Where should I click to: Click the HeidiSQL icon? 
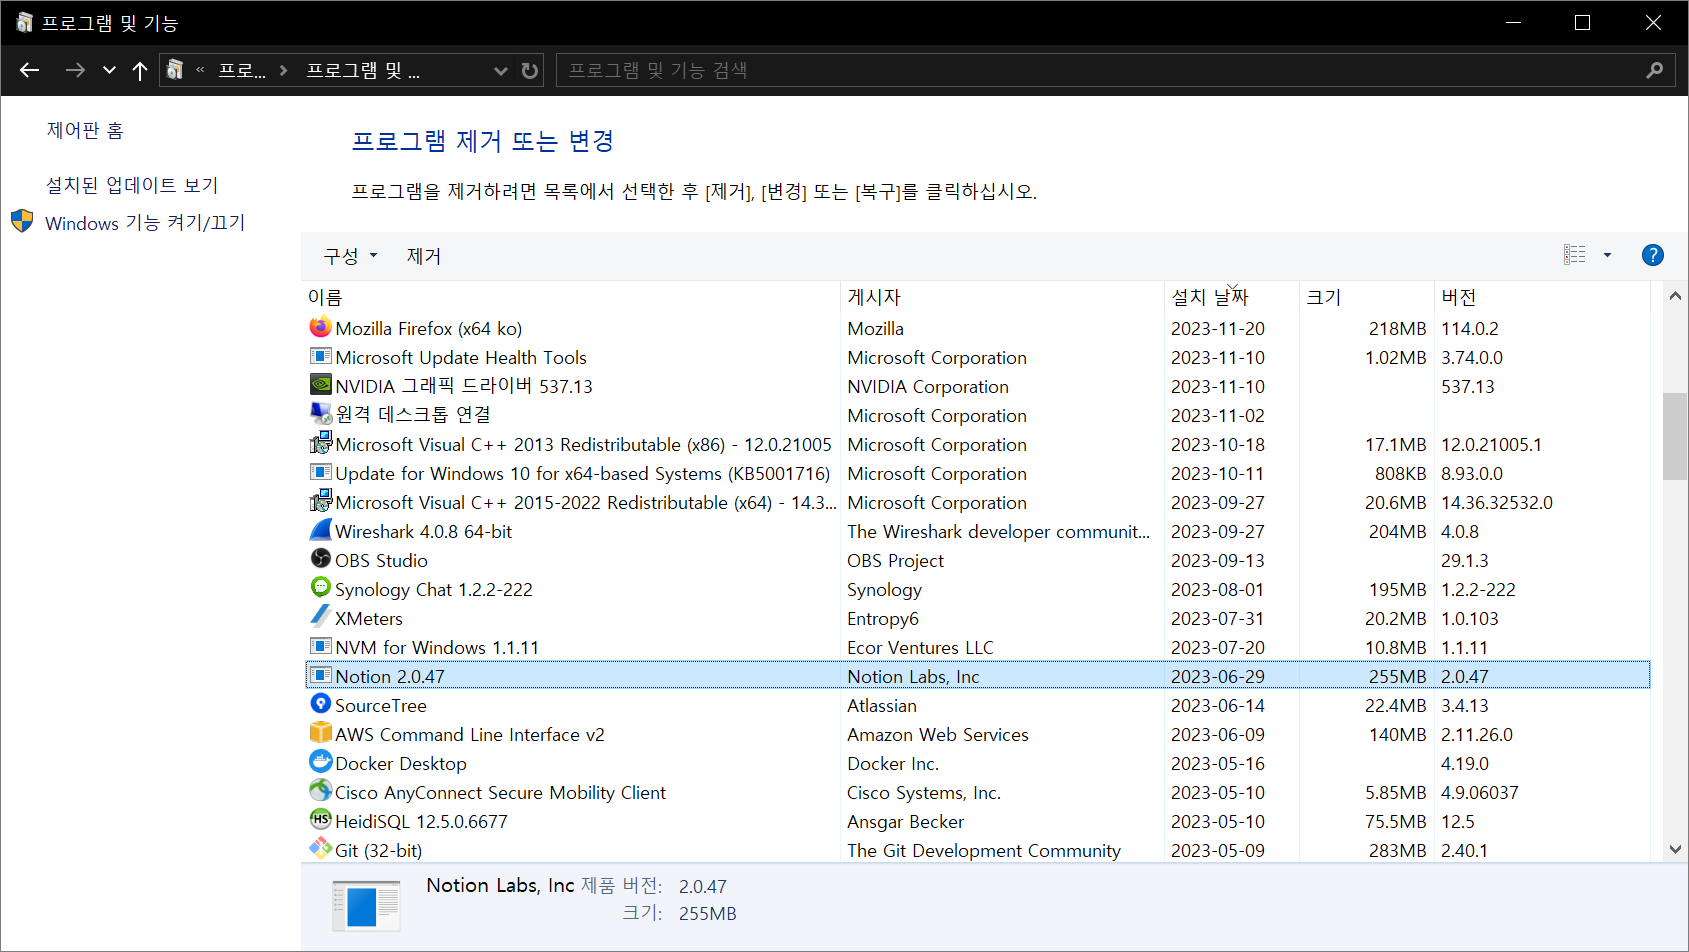pyautogui.click(x=320, y=820)
